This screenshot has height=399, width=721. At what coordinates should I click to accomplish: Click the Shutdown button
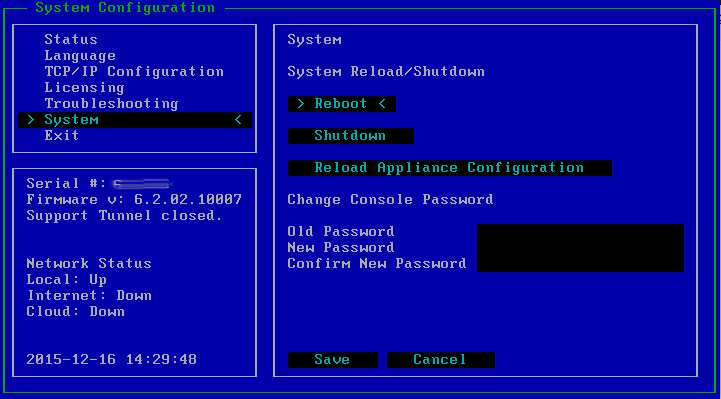point(351,136)
